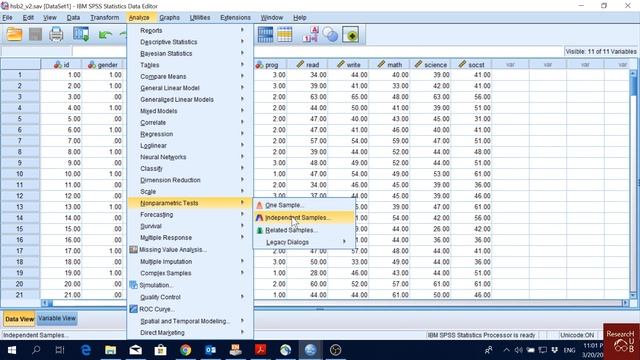Click the One Sample triangle icon in submenu
640x360 pixels.
tap(259, 205)
